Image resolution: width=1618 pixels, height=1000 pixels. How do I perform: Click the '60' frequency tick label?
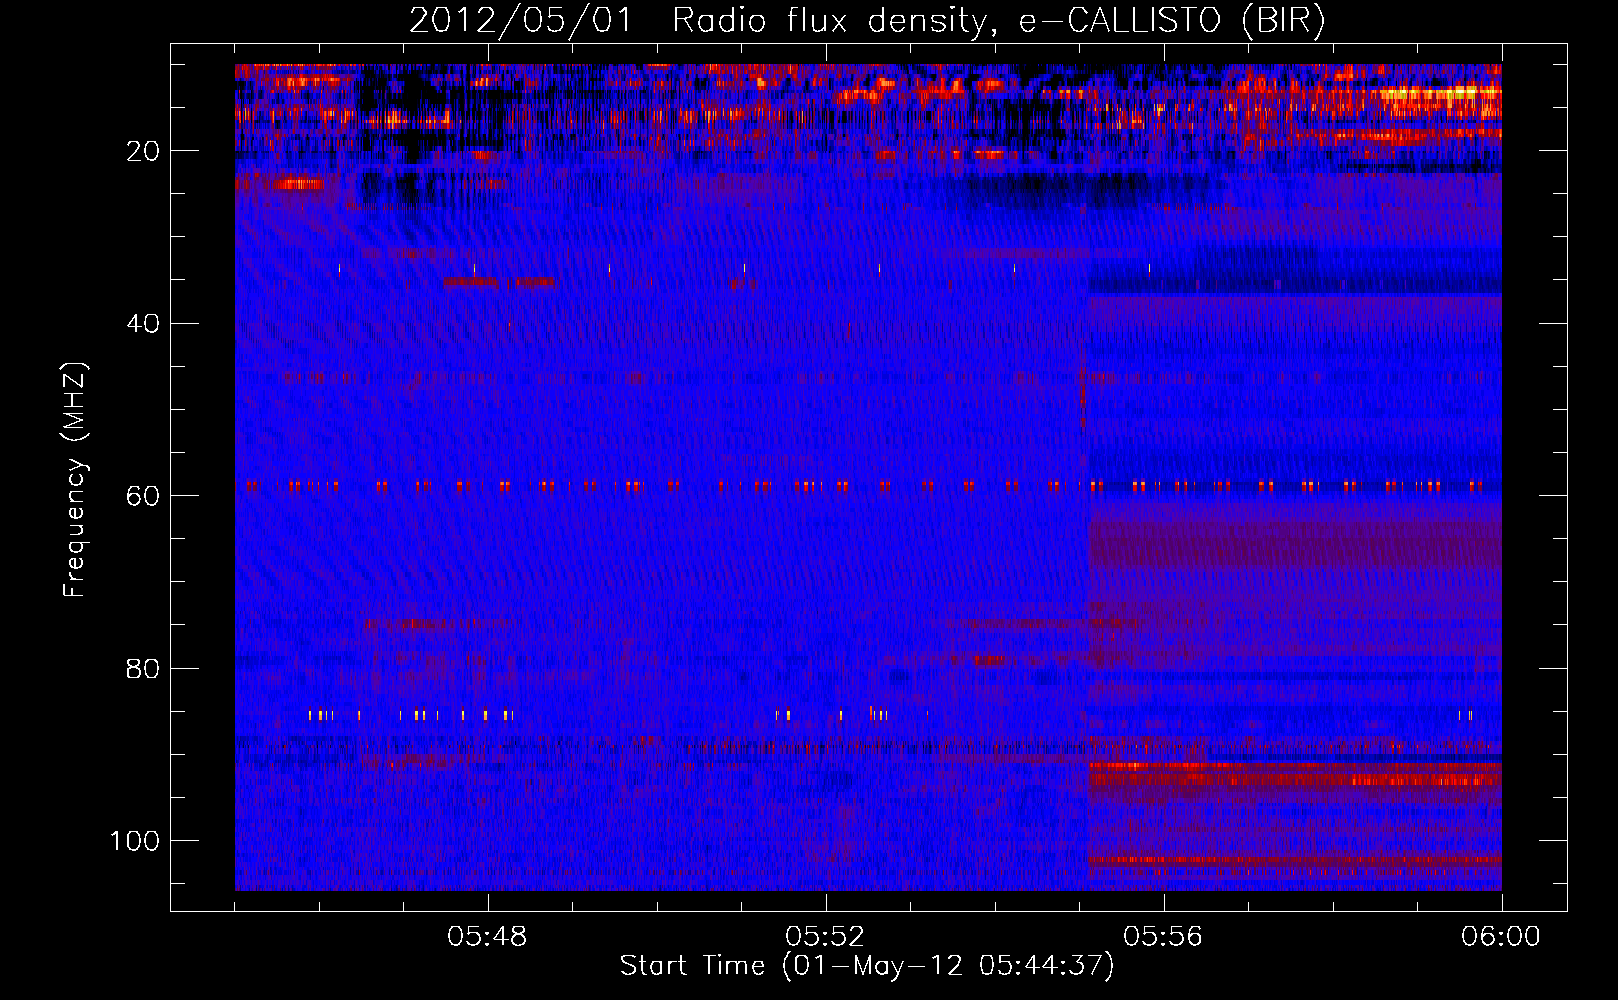(143, 496)
